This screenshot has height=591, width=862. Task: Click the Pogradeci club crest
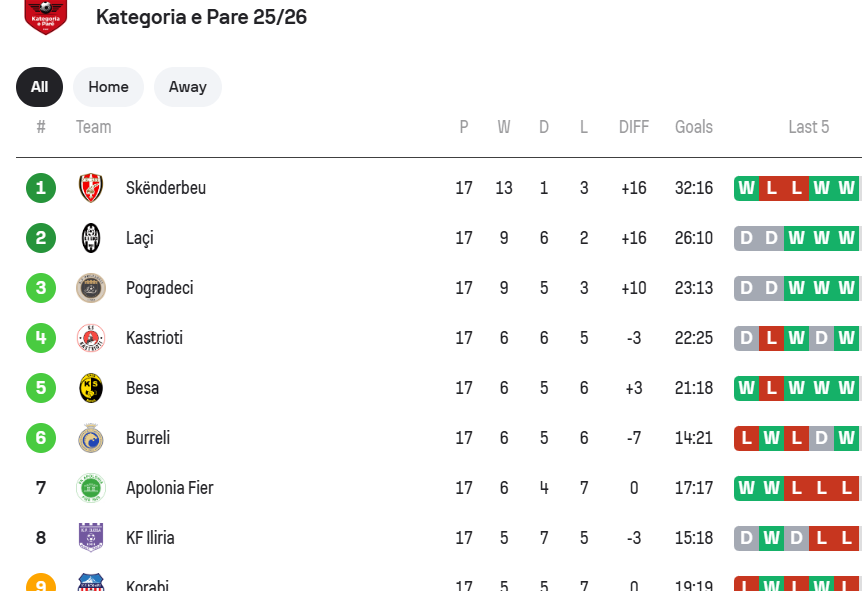tap(91, 288)
